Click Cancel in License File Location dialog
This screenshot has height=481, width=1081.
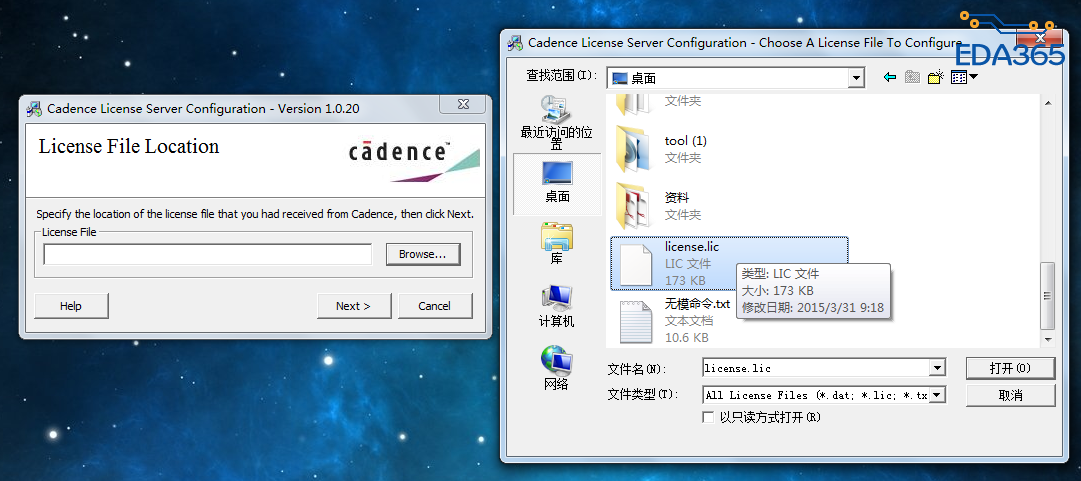(x=435, y=306)
